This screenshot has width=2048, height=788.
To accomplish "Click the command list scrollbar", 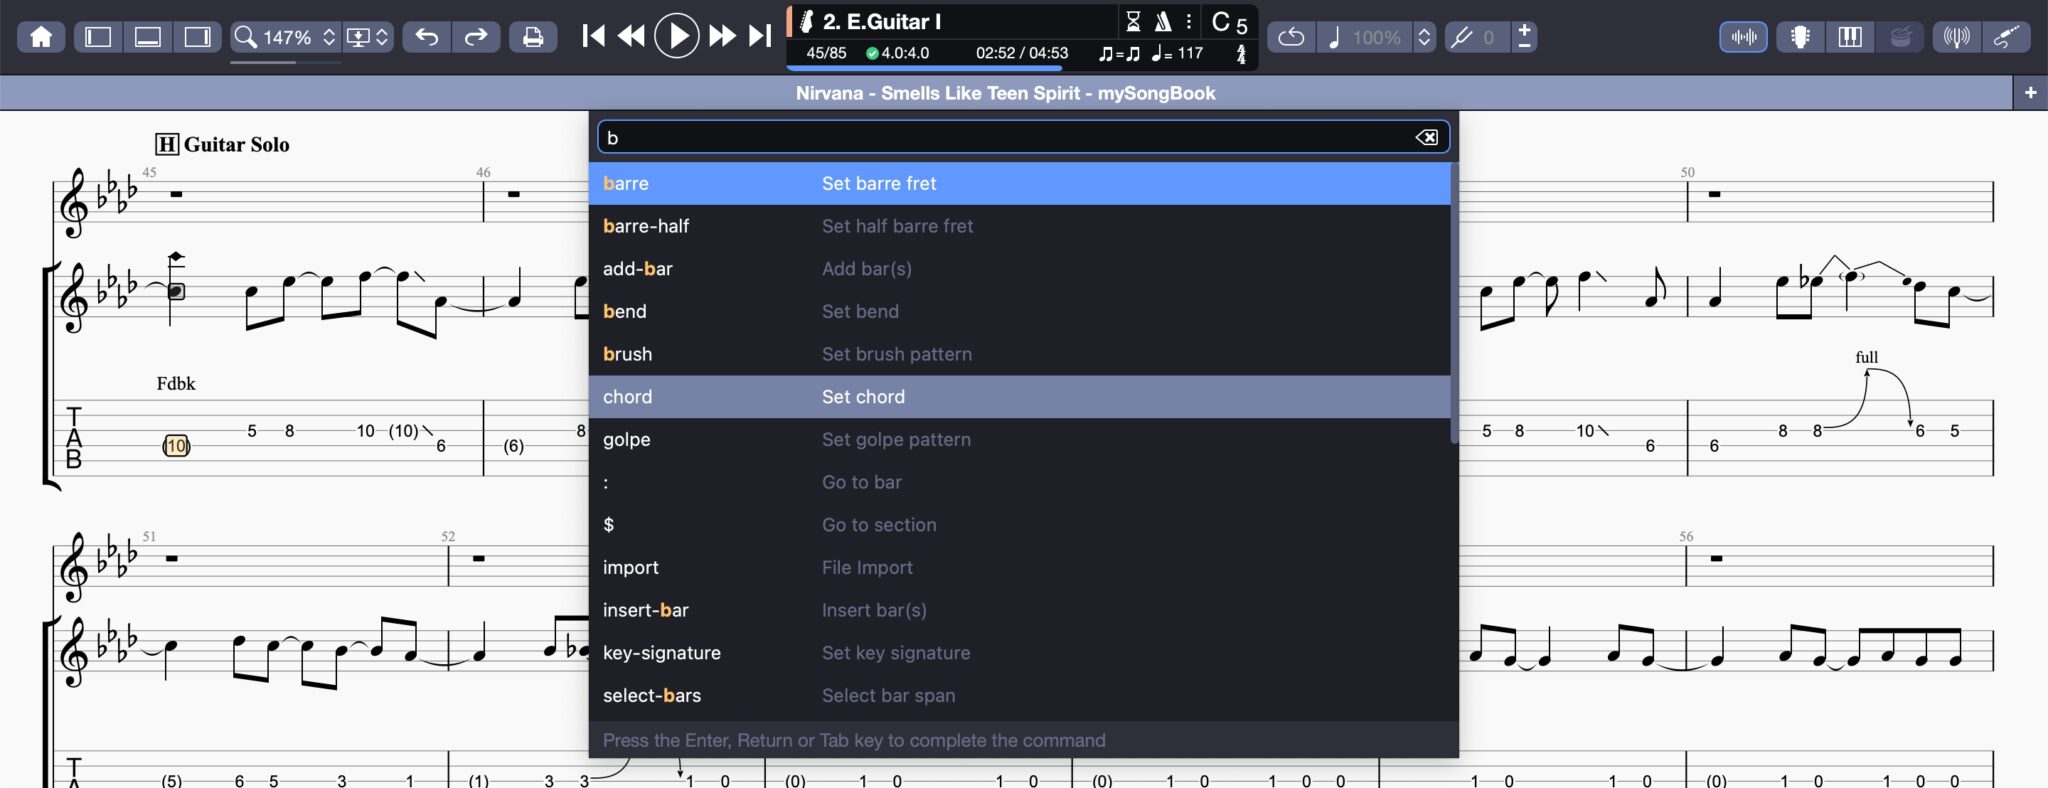I will click(x=1454, y=303).
